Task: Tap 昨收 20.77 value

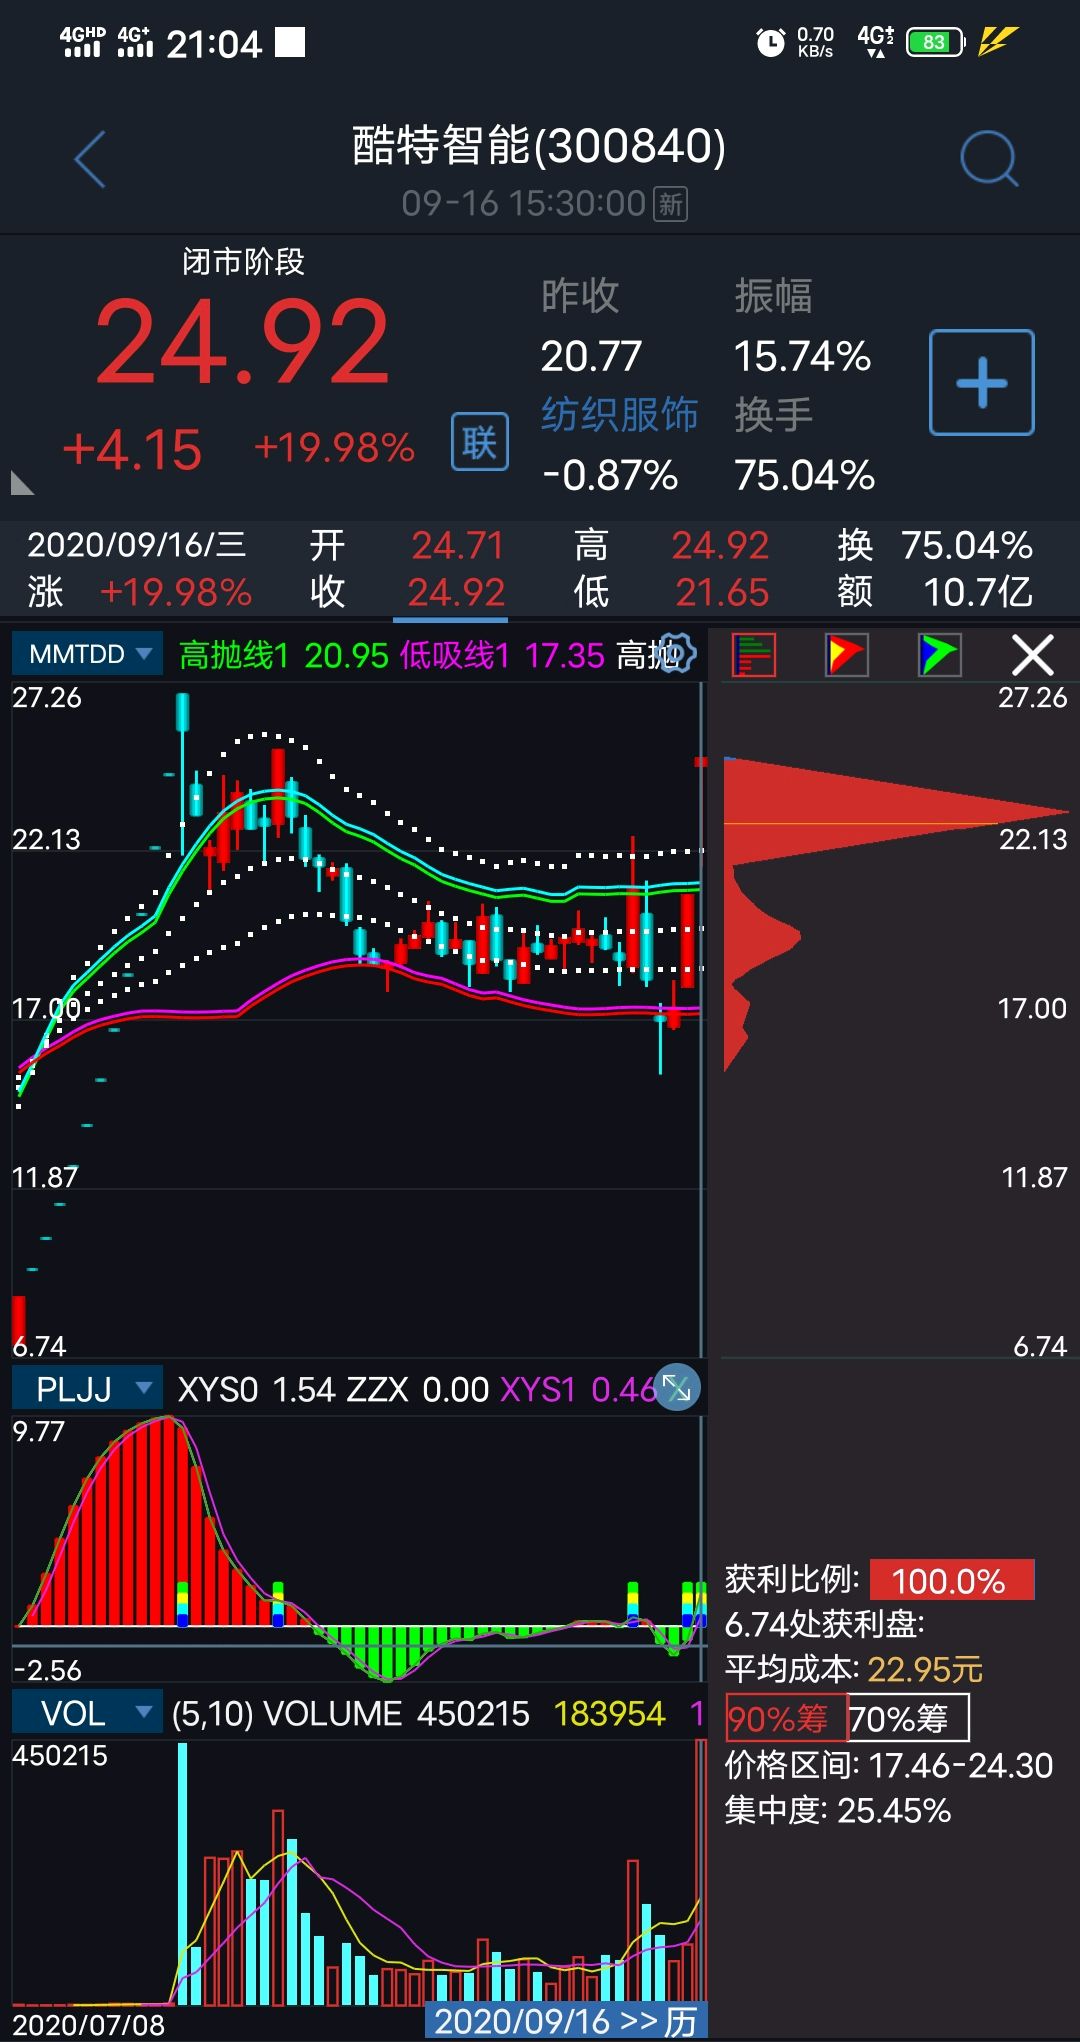Action: [591, 357]
